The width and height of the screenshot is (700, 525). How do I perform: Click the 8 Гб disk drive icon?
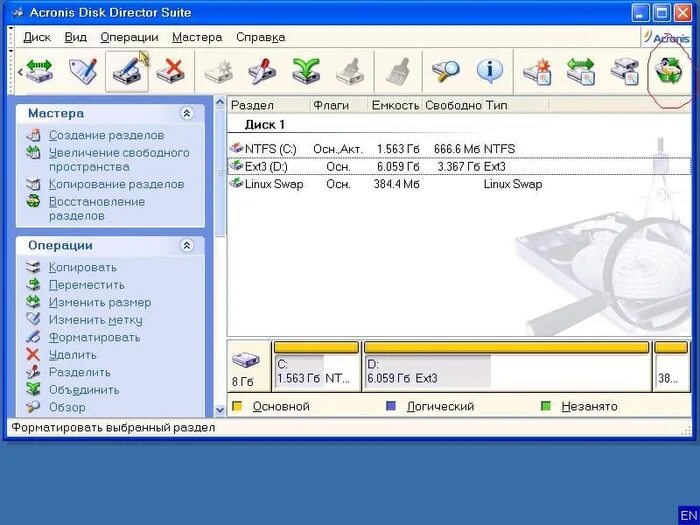245,359
